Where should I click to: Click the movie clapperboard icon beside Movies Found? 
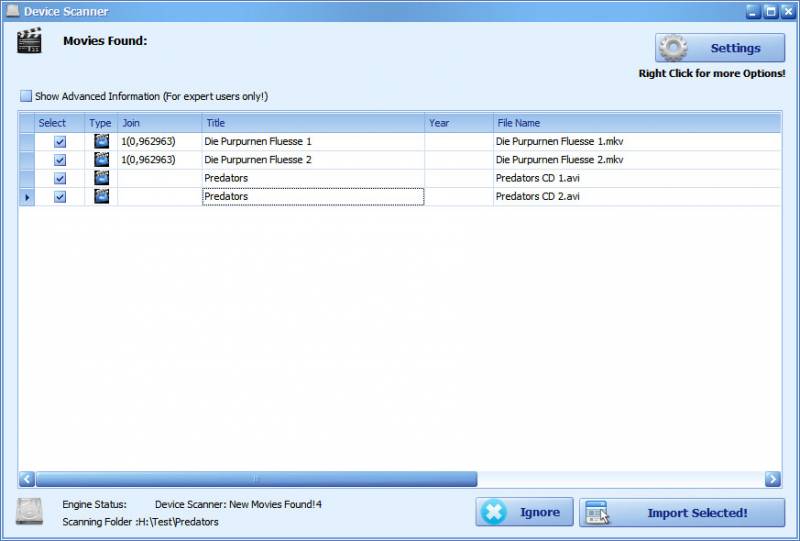pyautogui.click(x=29, y=41)
